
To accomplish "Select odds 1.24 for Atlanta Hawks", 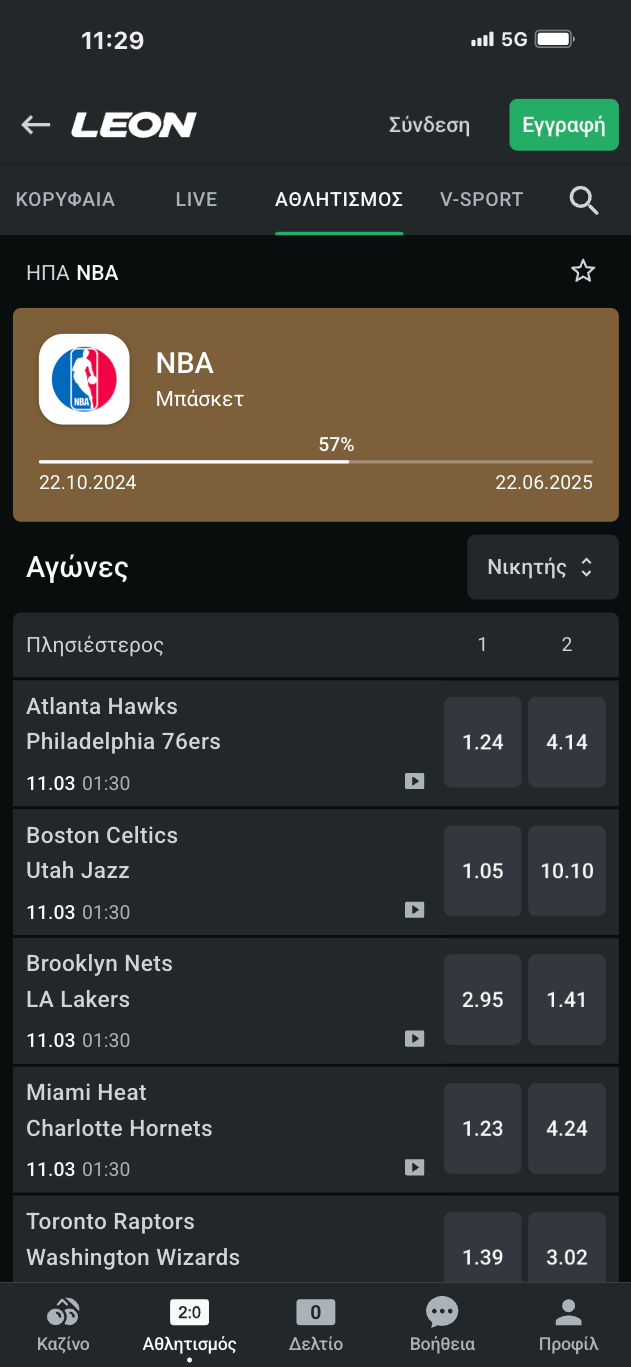I will point(483,742).
